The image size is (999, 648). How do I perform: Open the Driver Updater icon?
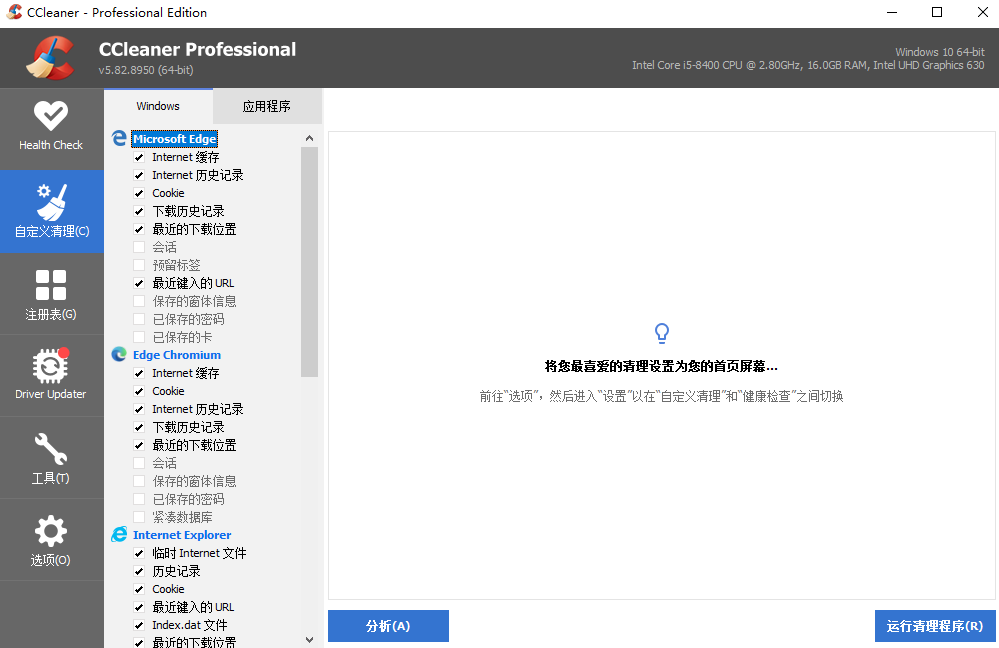[x=51, y=365]
